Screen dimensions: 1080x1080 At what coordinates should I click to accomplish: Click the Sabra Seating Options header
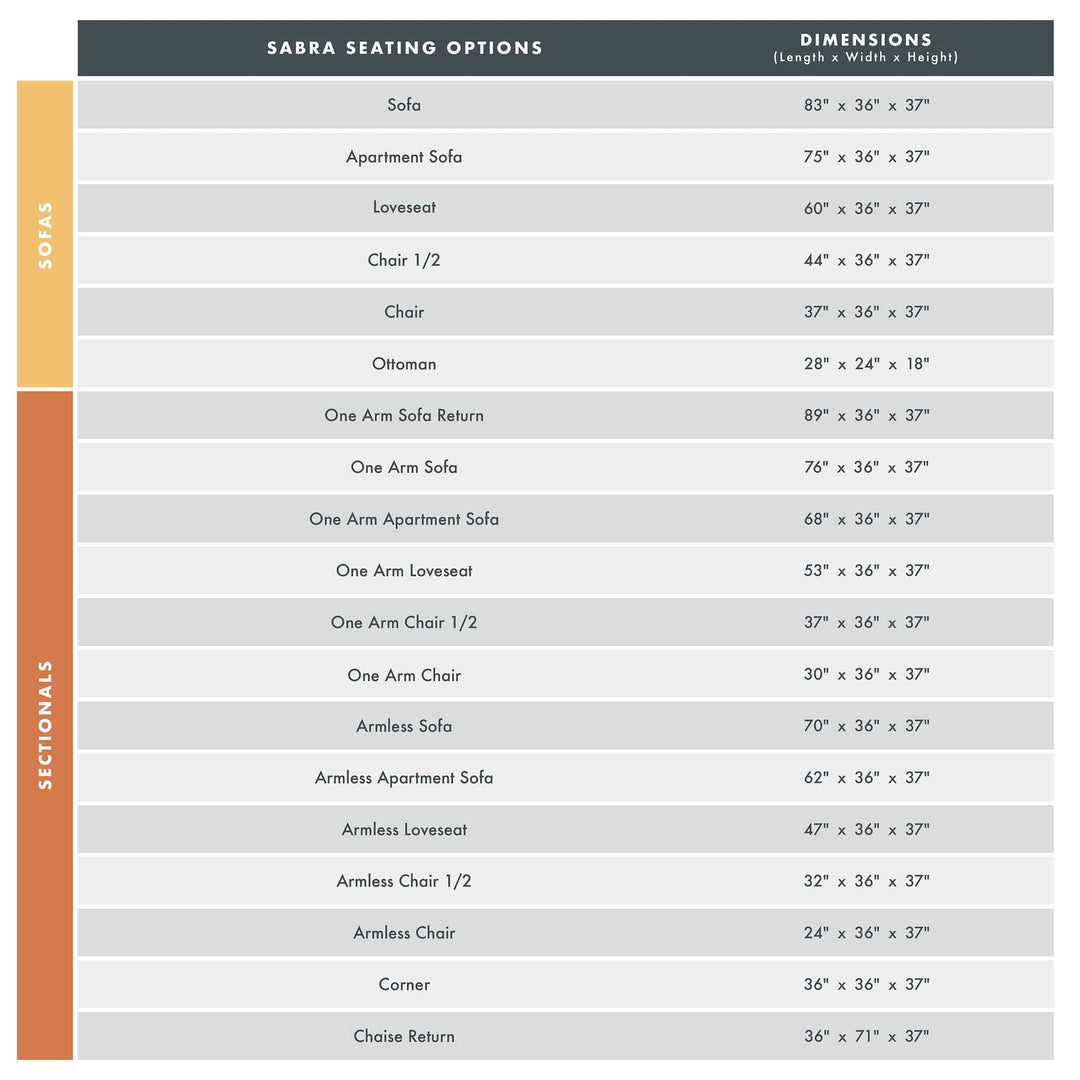click(x=404, y=48)
